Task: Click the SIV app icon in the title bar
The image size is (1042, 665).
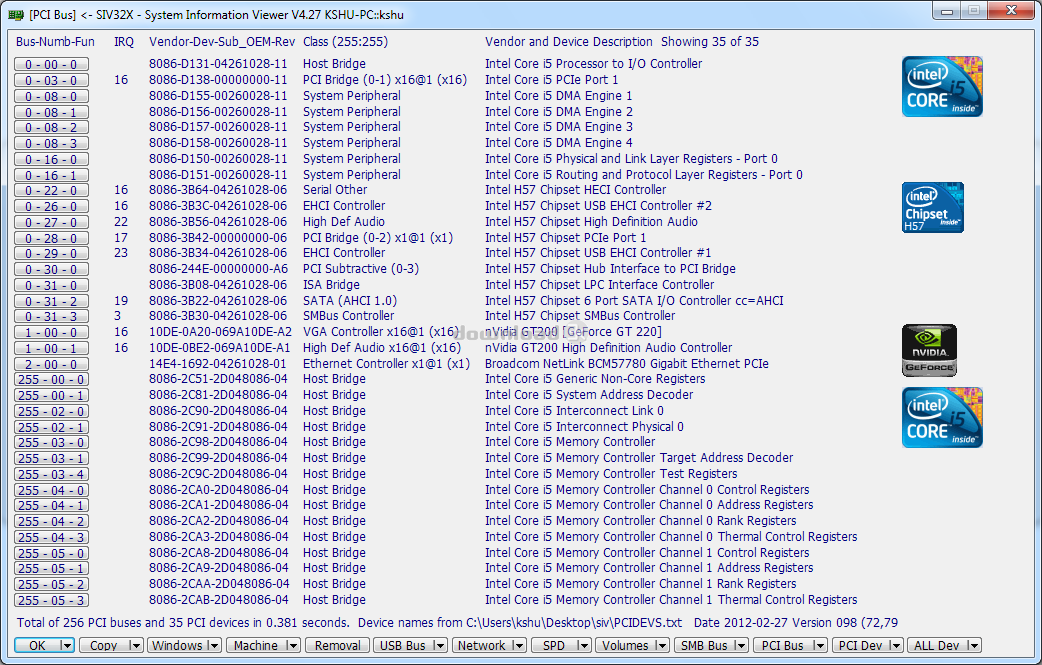Action: (16, 15)
